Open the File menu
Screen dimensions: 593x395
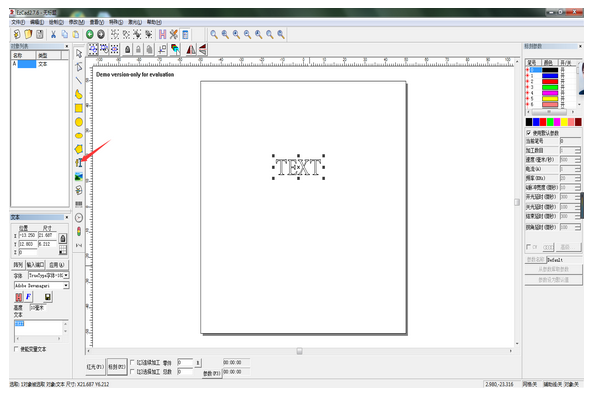pyautogui.click(x=18, y=22)
